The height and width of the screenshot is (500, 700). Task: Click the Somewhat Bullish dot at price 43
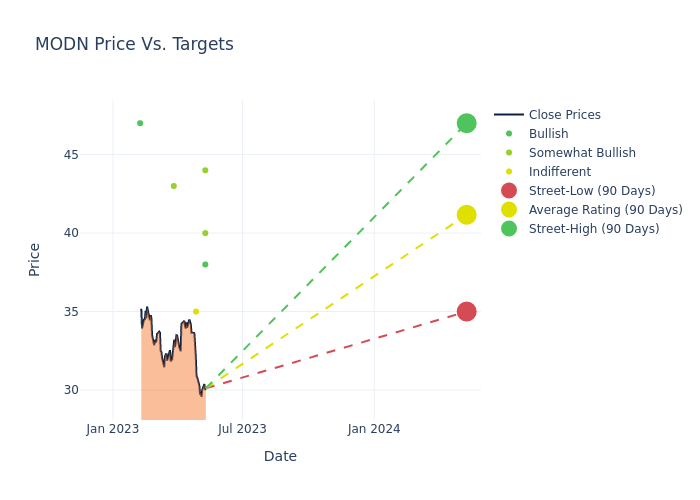click(173, 186)
